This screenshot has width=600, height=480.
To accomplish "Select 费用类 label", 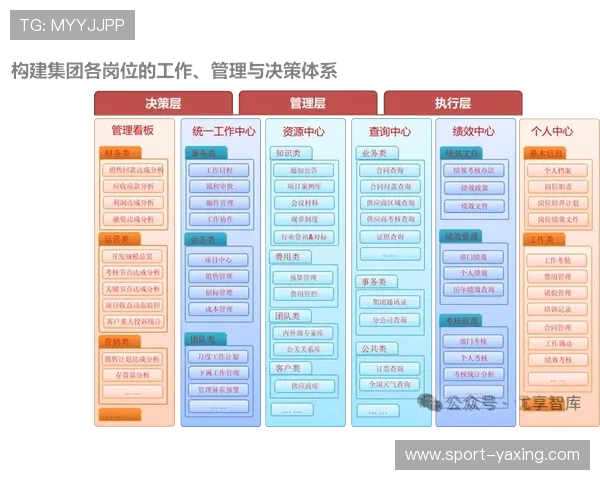I will click(290, 257).
